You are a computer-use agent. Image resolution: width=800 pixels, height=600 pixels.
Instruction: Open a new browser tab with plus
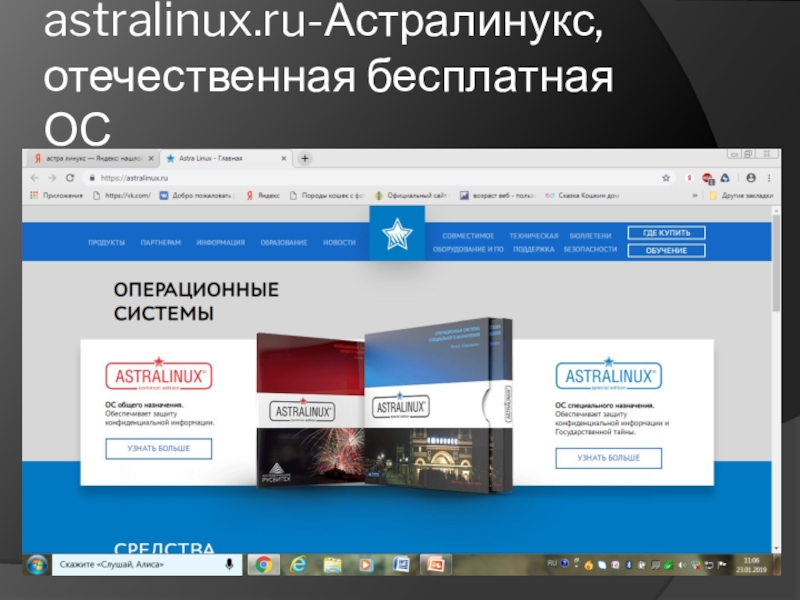point(305,159)
